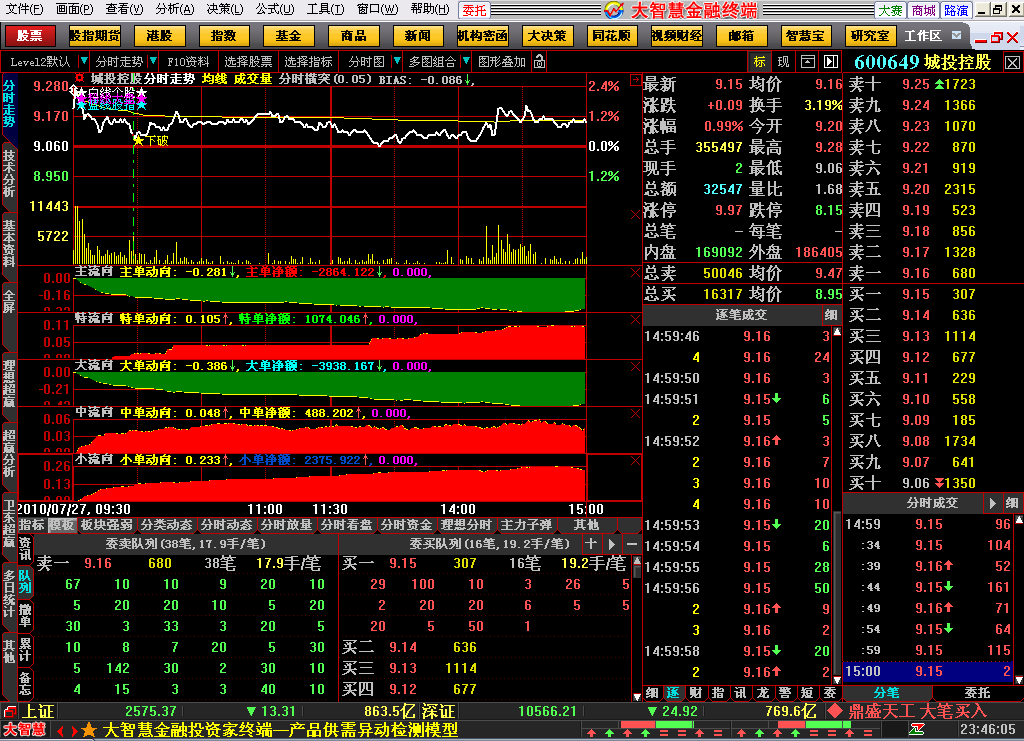The height and width of the screenshot is (741, 1024).
Task: Select the 累计 vertical tab
Action: [25, 650]
